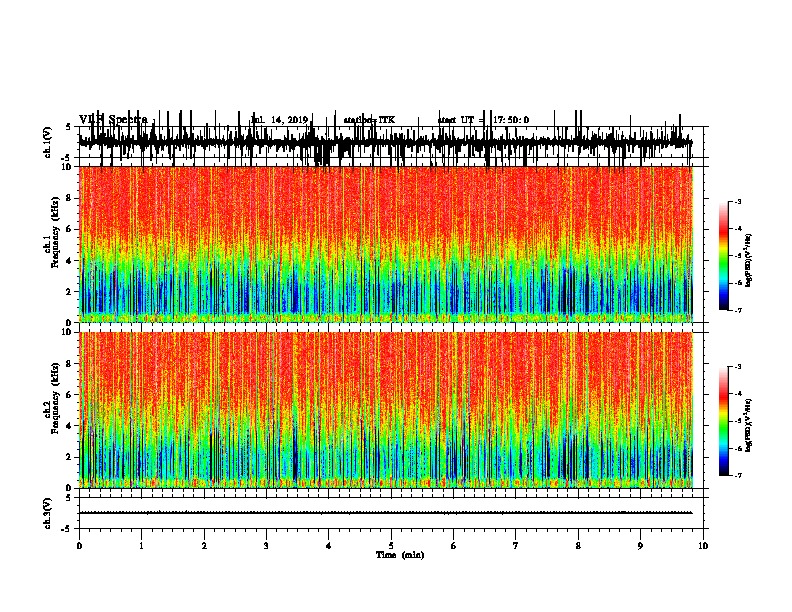This screenshot has width=792, height=612.
Task: Click the ch.2 spectrogram color bar
Action: [724, 421]
